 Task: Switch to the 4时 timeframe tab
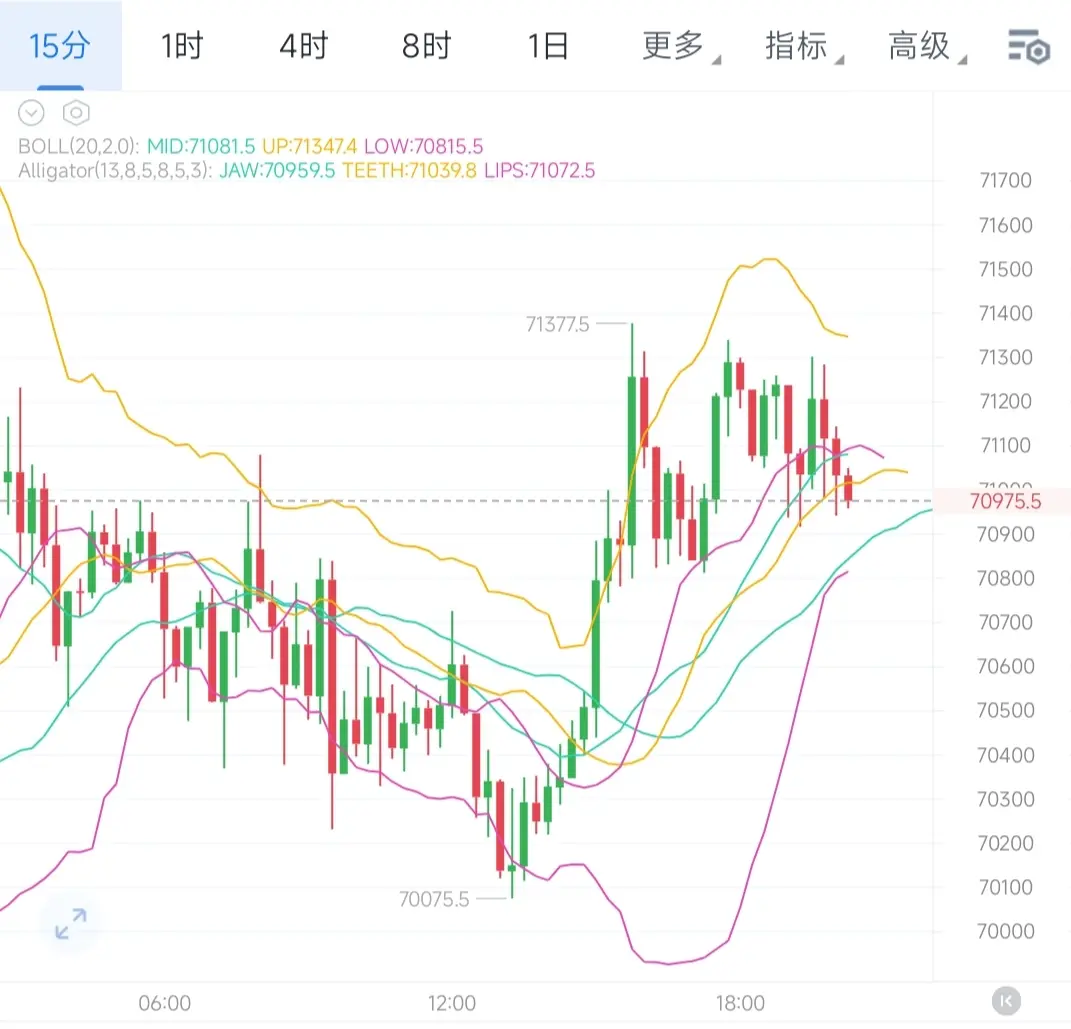pos(304,46)
